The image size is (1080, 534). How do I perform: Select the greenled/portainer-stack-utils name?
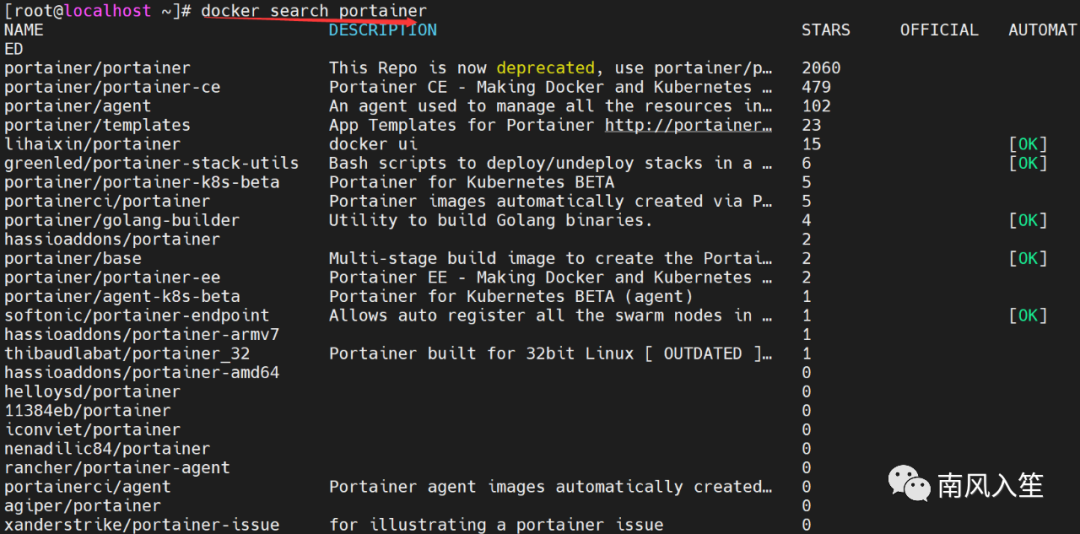click(x=152, y=163)
